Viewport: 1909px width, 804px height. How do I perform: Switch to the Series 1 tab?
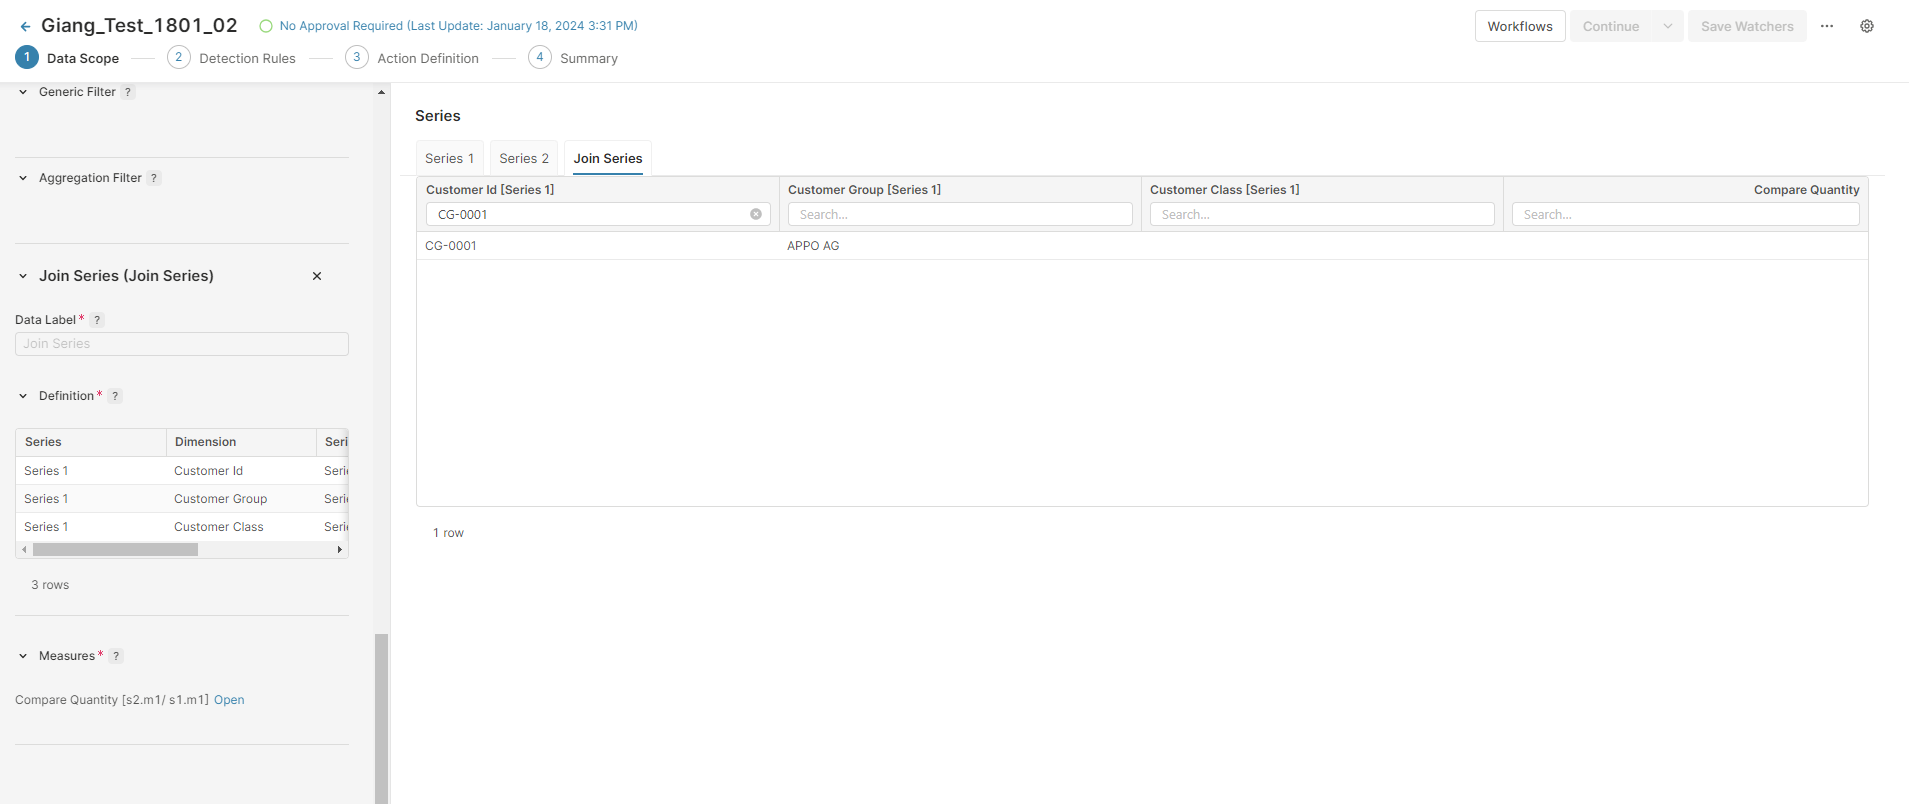[x=449, y=158]
